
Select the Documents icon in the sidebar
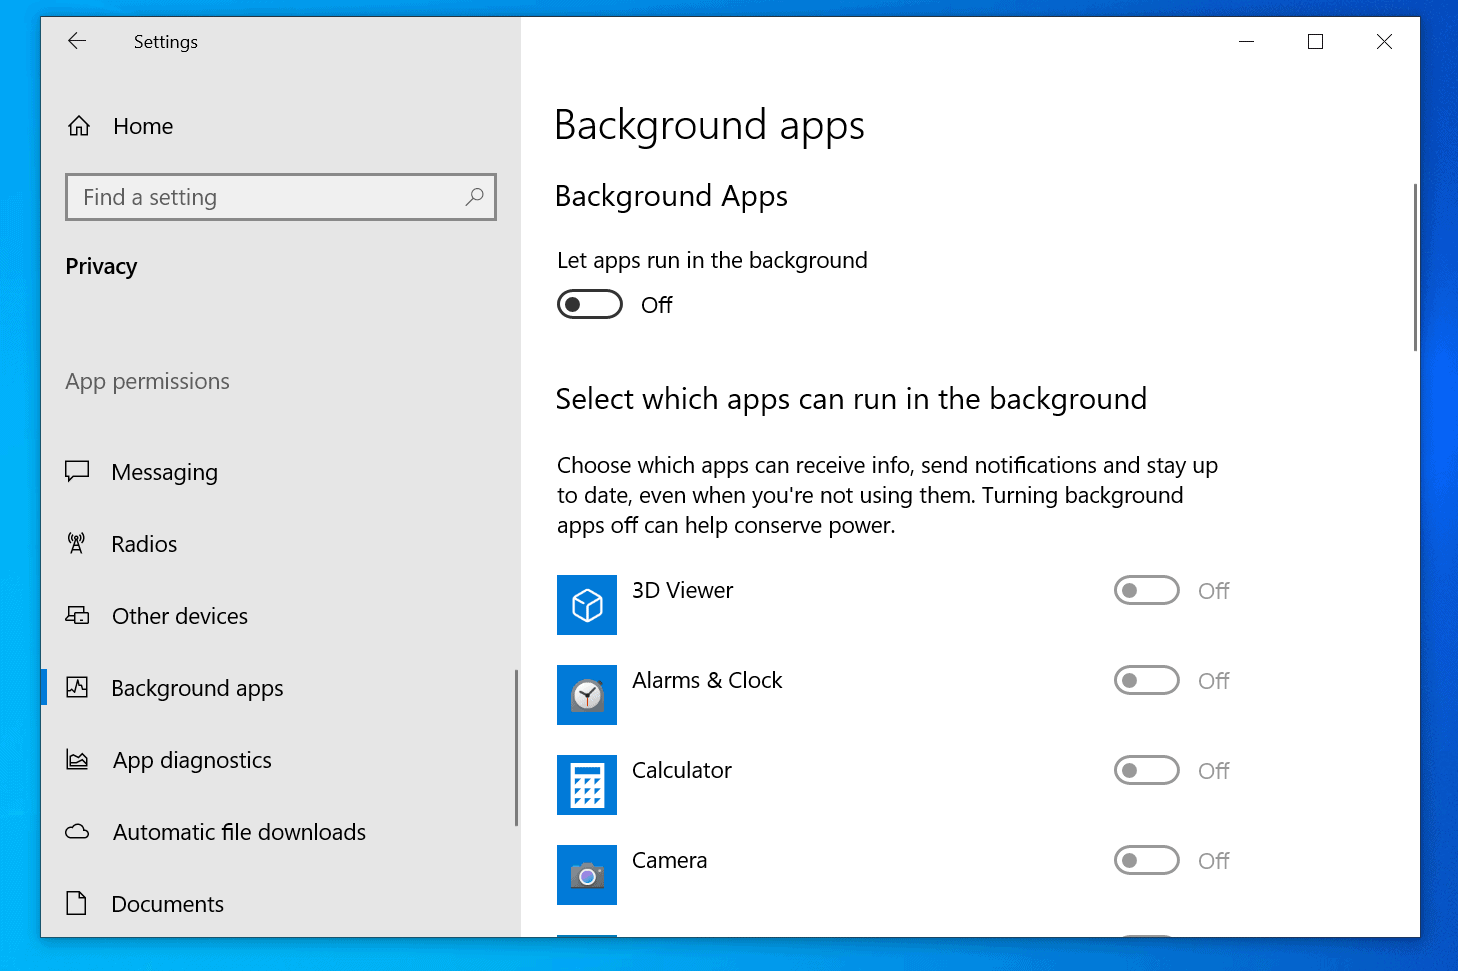(x=78, y=903)
